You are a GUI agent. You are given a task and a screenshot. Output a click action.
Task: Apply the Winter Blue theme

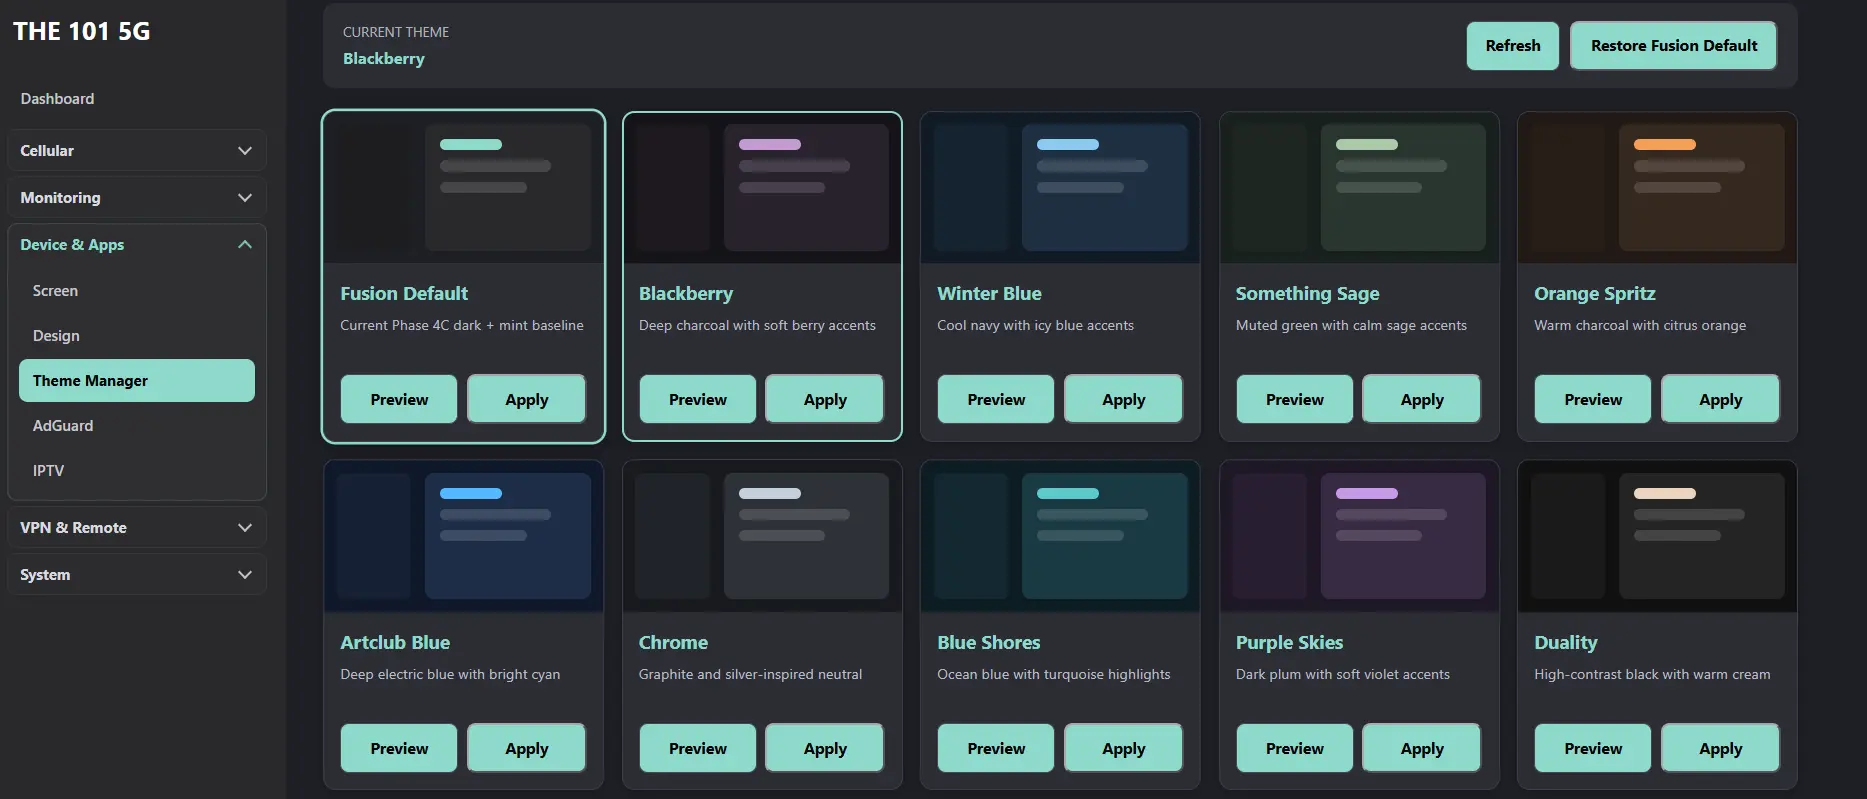coord(1123,399)
